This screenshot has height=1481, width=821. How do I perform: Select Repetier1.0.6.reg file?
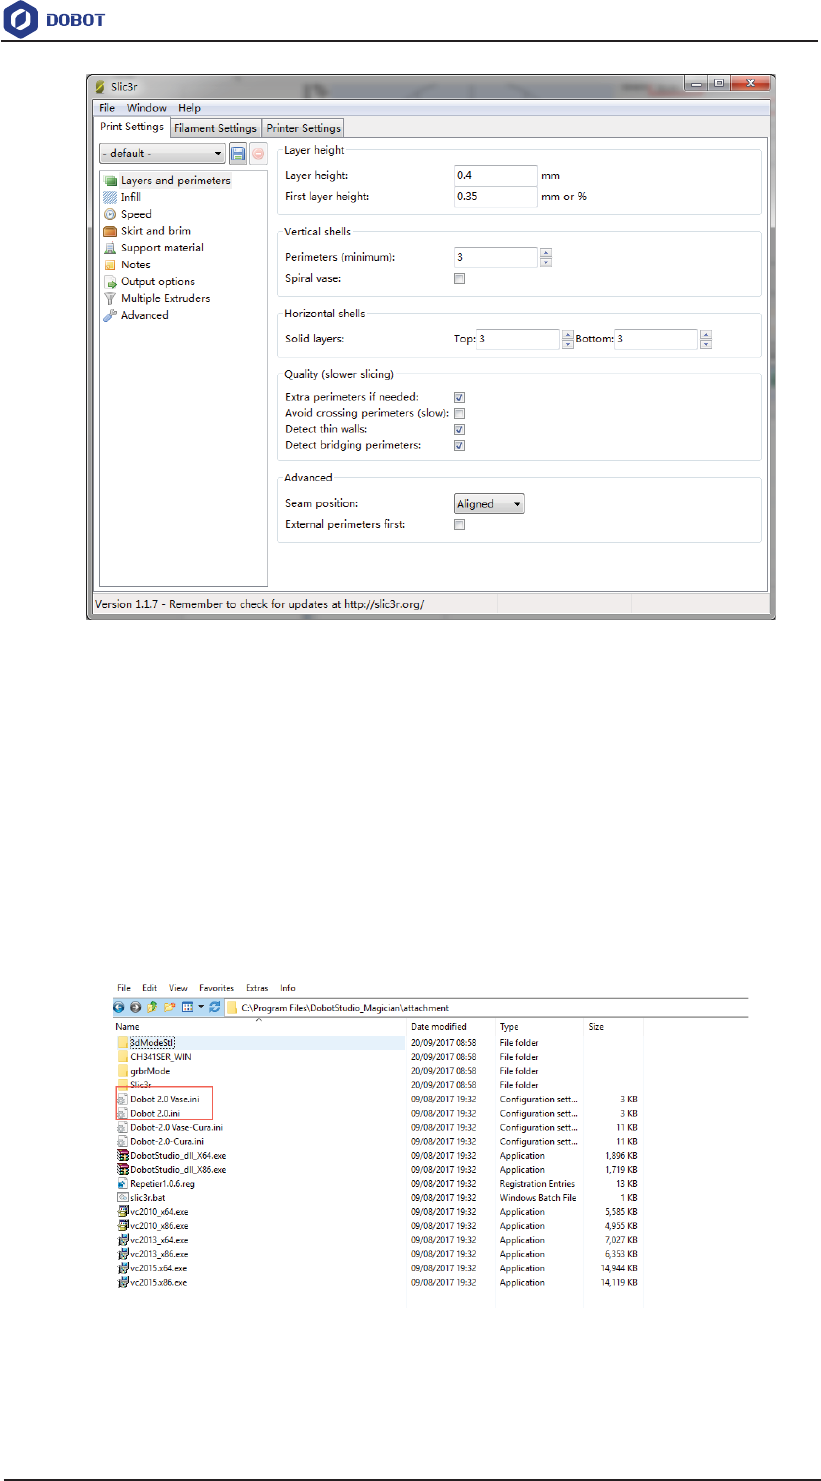(156, 1183)
